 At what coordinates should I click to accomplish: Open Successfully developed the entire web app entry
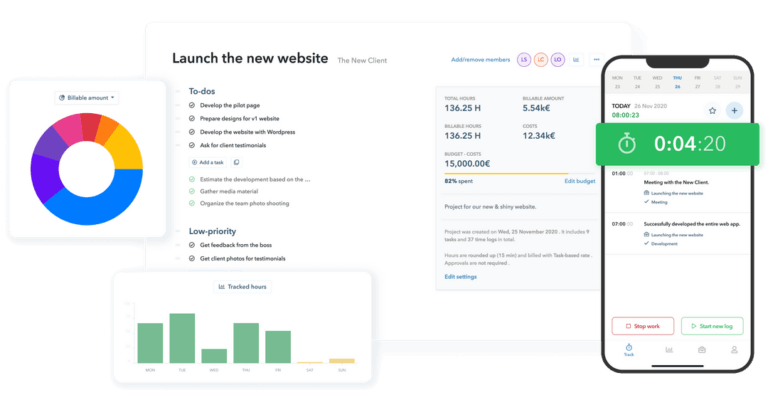click(677, 233)
